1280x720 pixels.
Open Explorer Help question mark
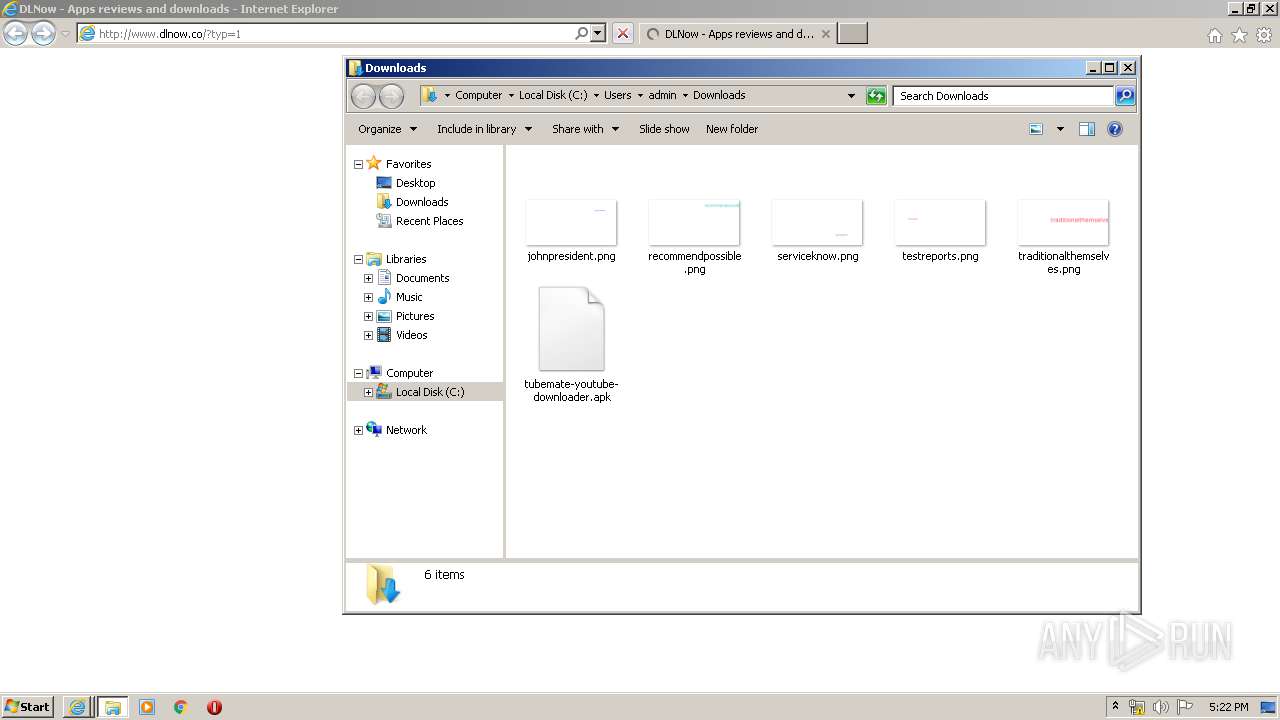[x=1115, y=129]
